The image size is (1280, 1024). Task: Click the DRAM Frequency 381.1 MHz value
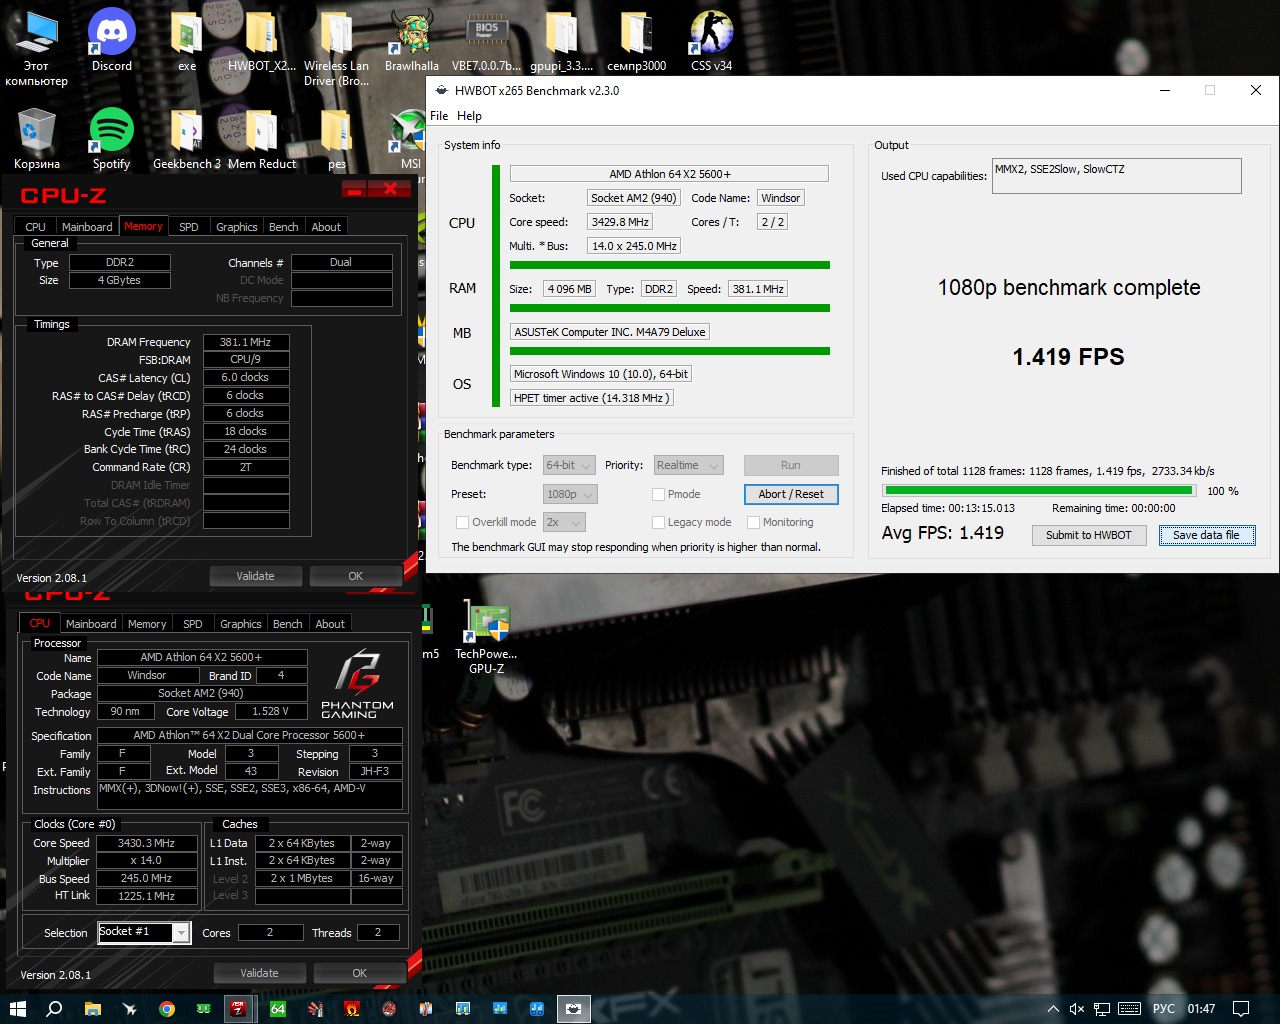[246, 342]
